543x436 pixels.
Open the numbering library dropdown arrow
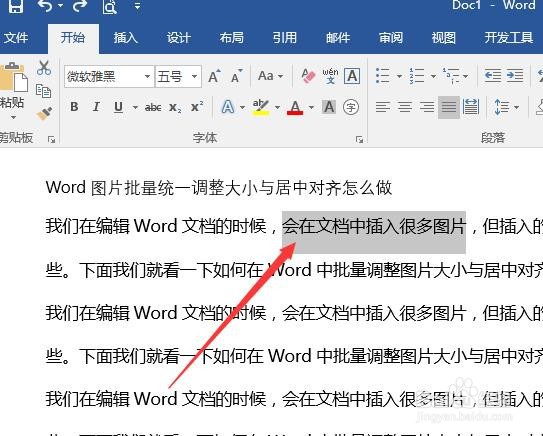[433, 76]
